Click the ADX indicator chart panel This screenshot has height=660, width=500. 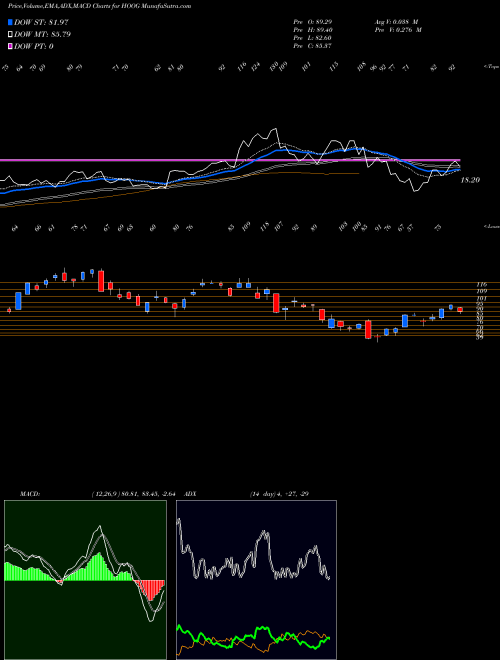click(x=256, y=580)
